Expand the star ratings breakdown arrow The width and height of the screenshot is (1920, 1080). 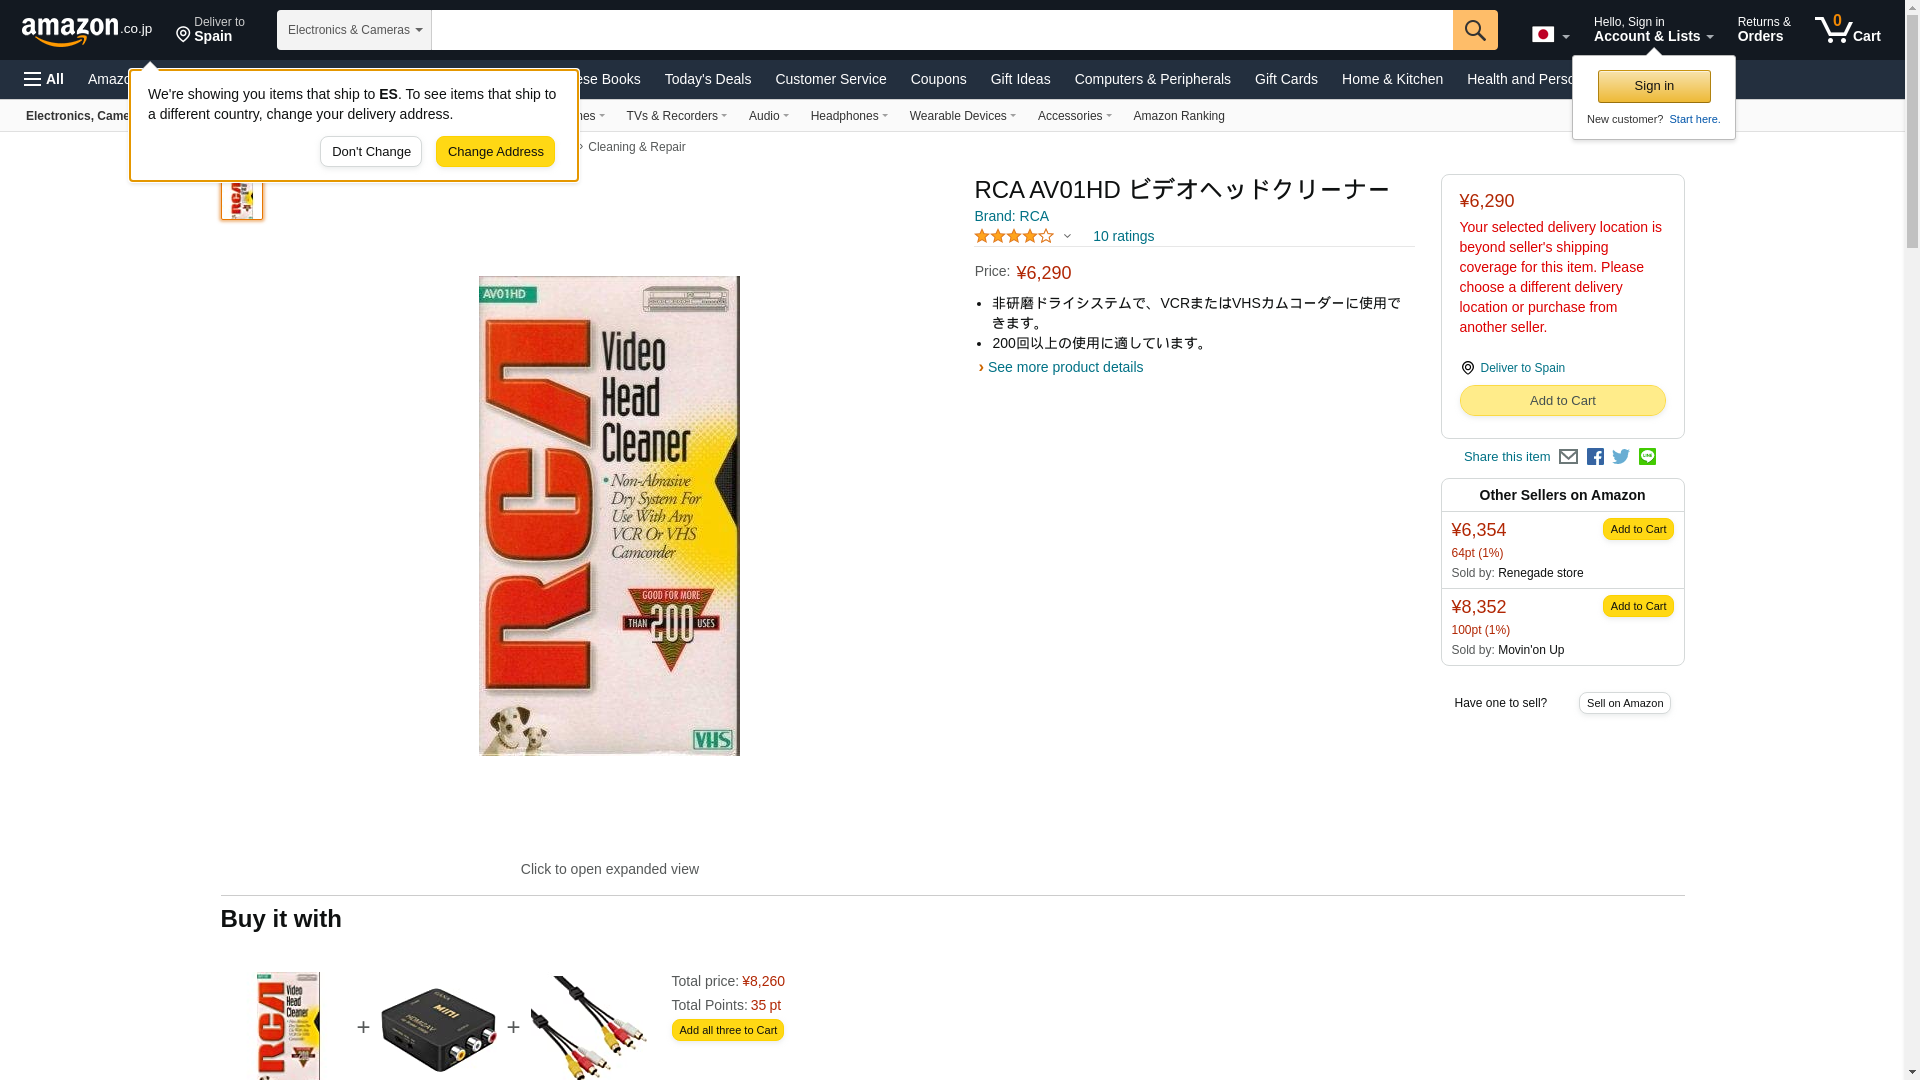click(1067, 237)
